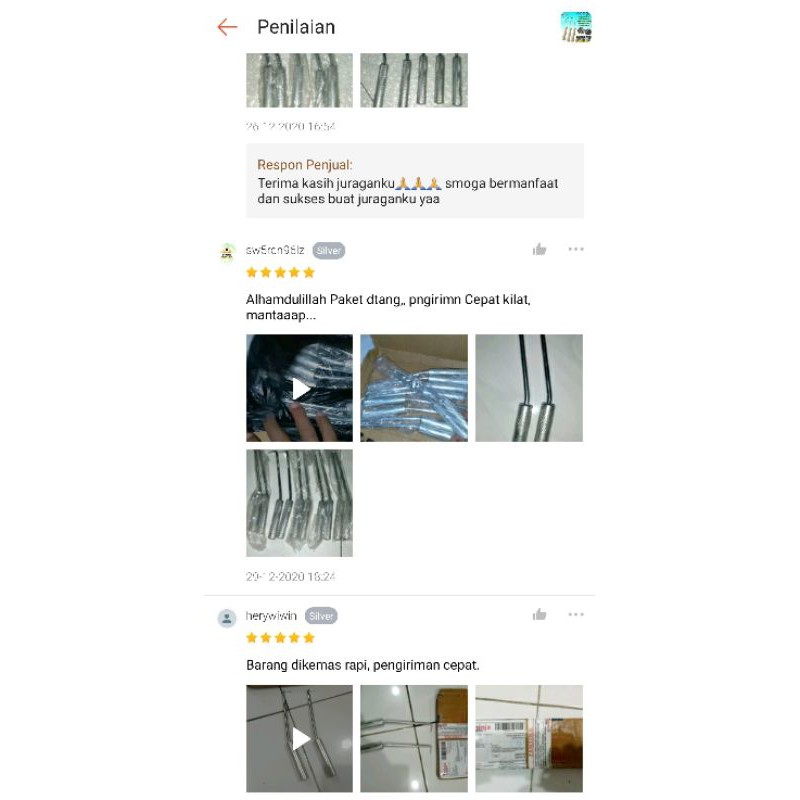Viewport: 800px width, 800px height.
Task: Like herywiwin's review with thumbs up
Action: click(x=539, y=615)
